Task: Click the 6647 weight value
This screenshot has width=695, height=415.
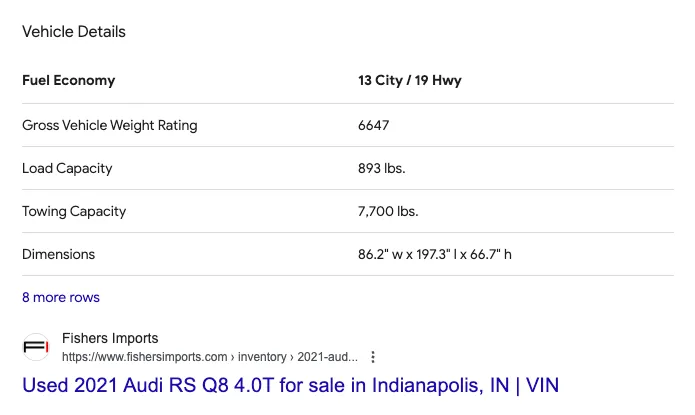Action: (x=374, y=125)
